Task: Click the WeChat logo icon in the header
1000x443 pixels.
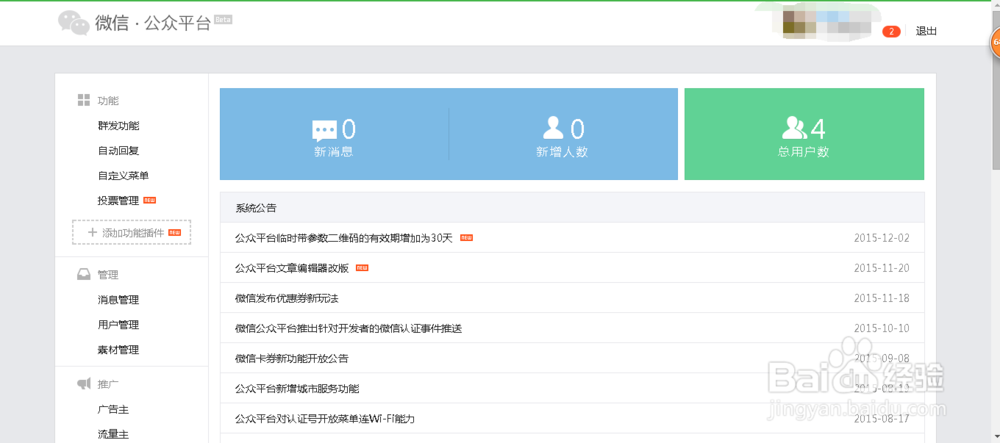Action: point(74,23)
